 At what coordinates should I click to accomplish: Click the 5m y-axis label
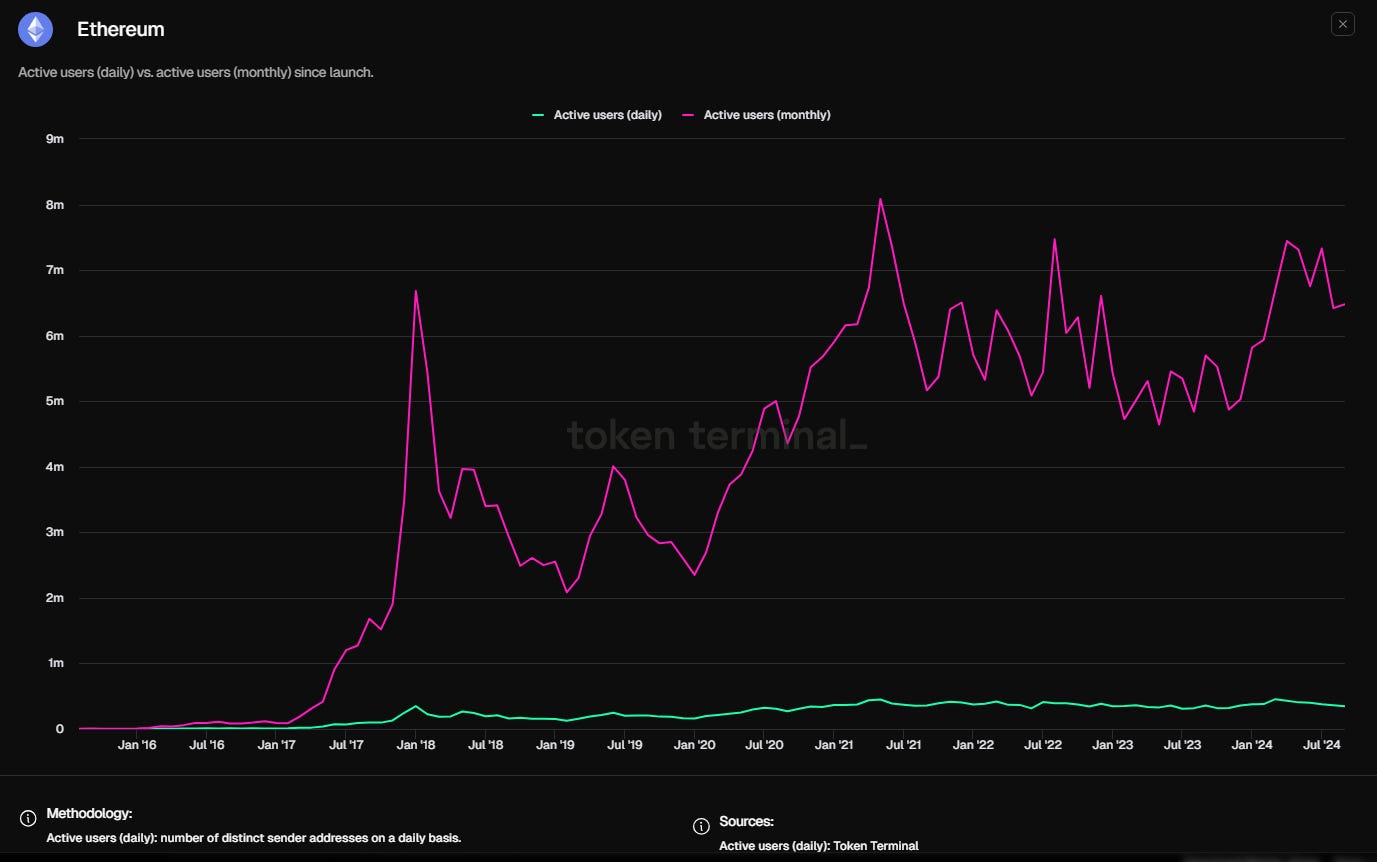(x=55, y=401)
